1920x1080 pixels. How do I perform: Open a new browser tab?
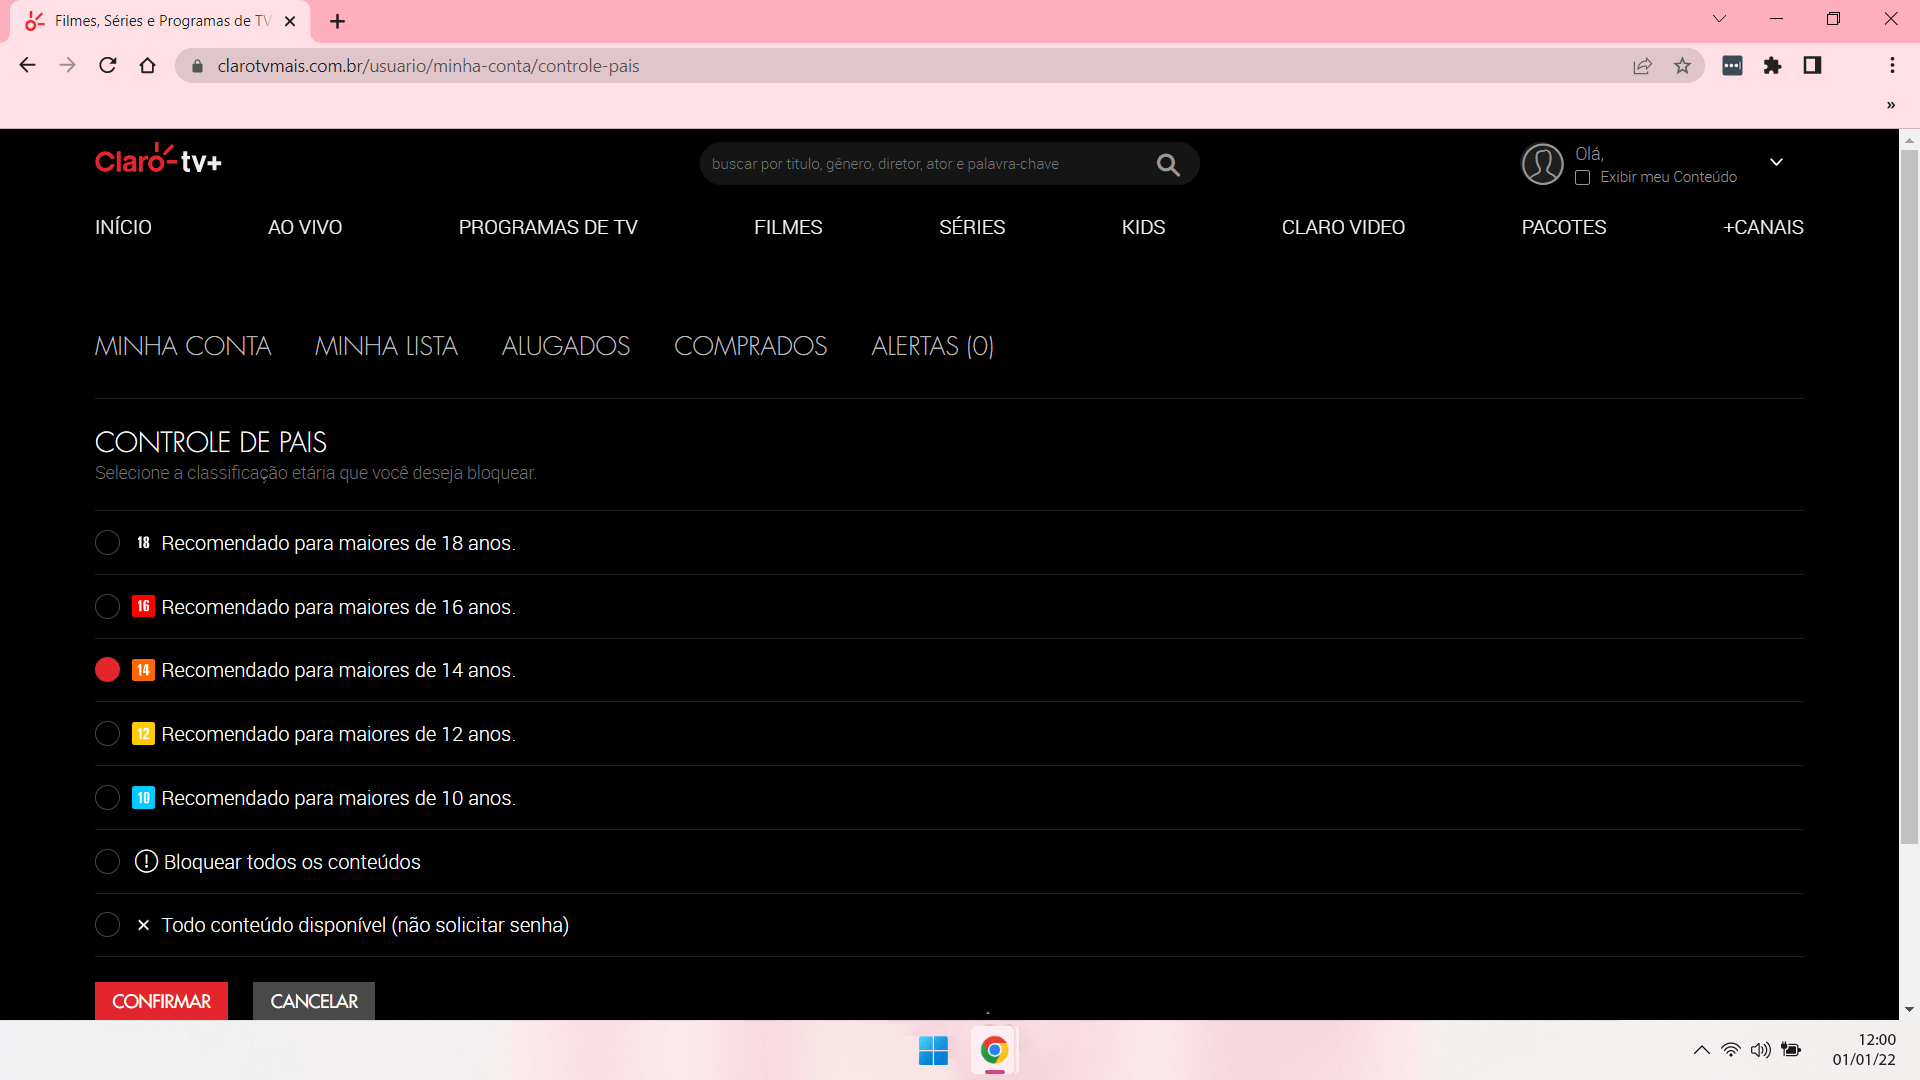point(337,21)
